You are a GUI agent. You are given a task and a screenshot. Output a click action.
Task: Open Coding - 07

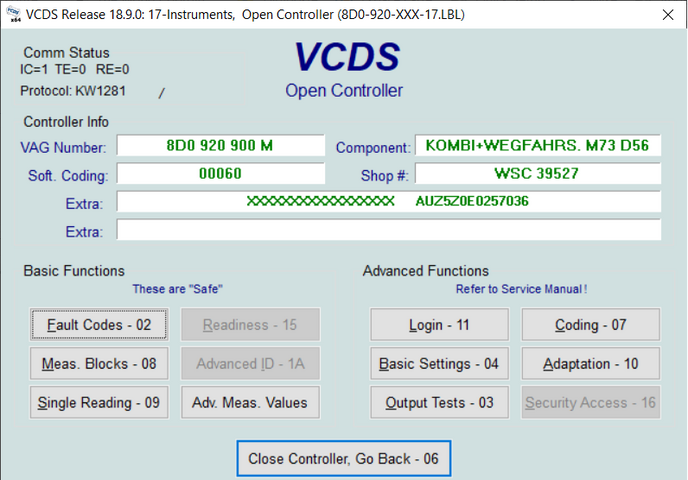pos(591,325)
